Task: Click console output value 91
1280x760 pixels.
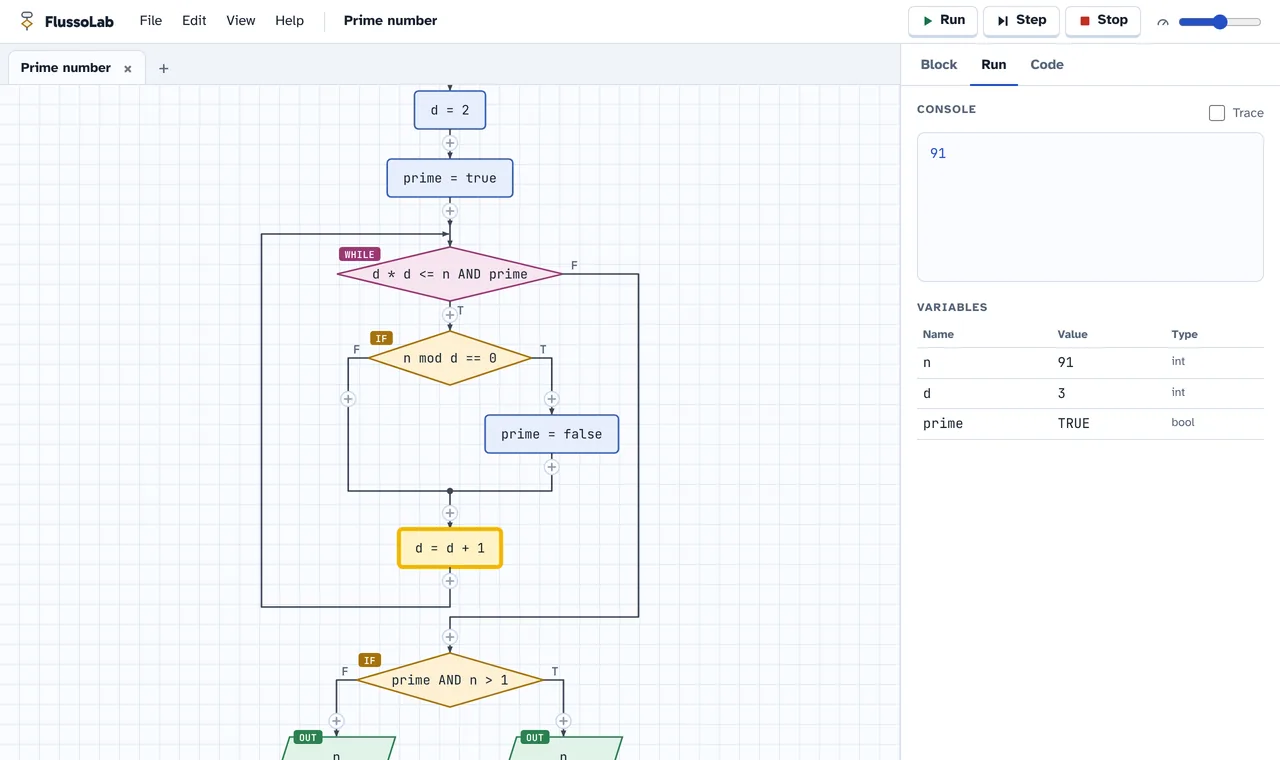Action: tap(938, 153)
